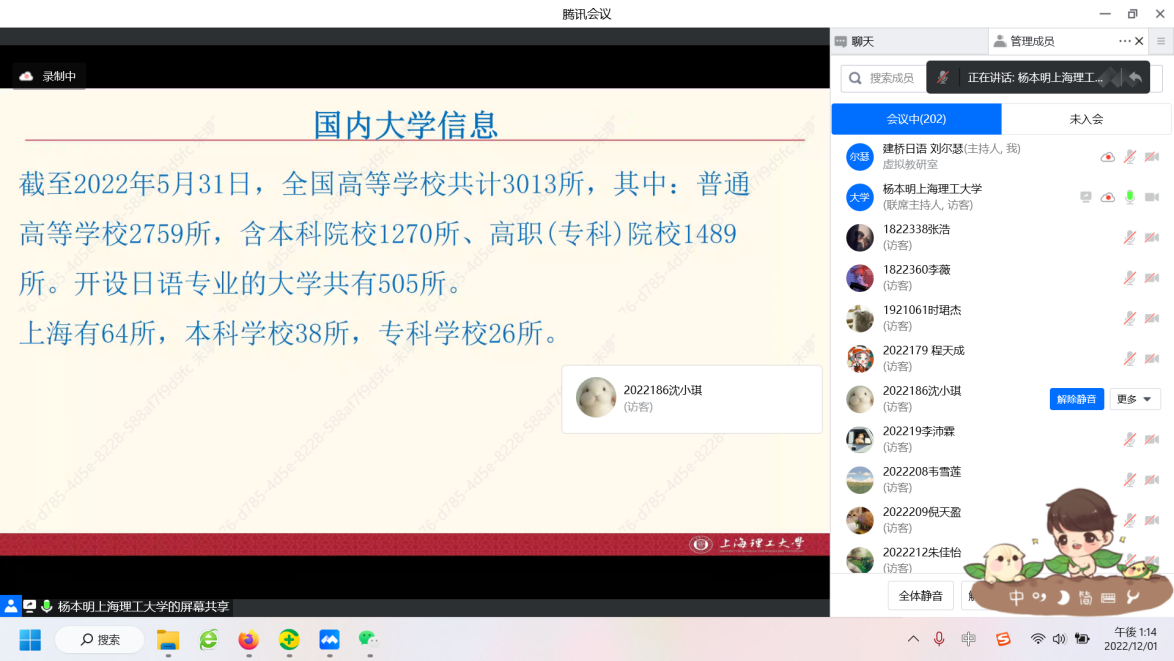Click the 全体静音 button

[920, 595]
